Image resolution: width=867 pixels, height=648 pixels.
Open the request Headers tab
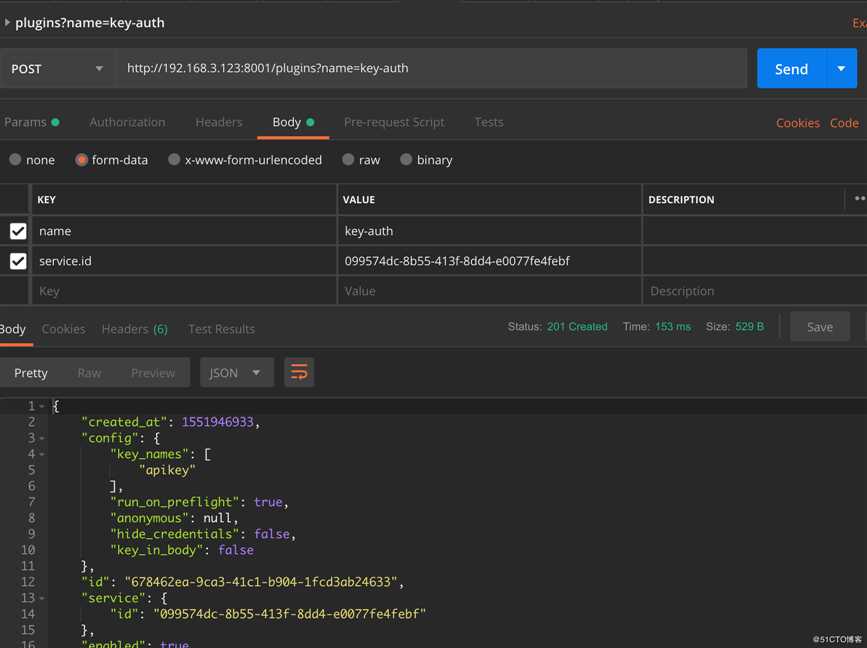point(218,122)
